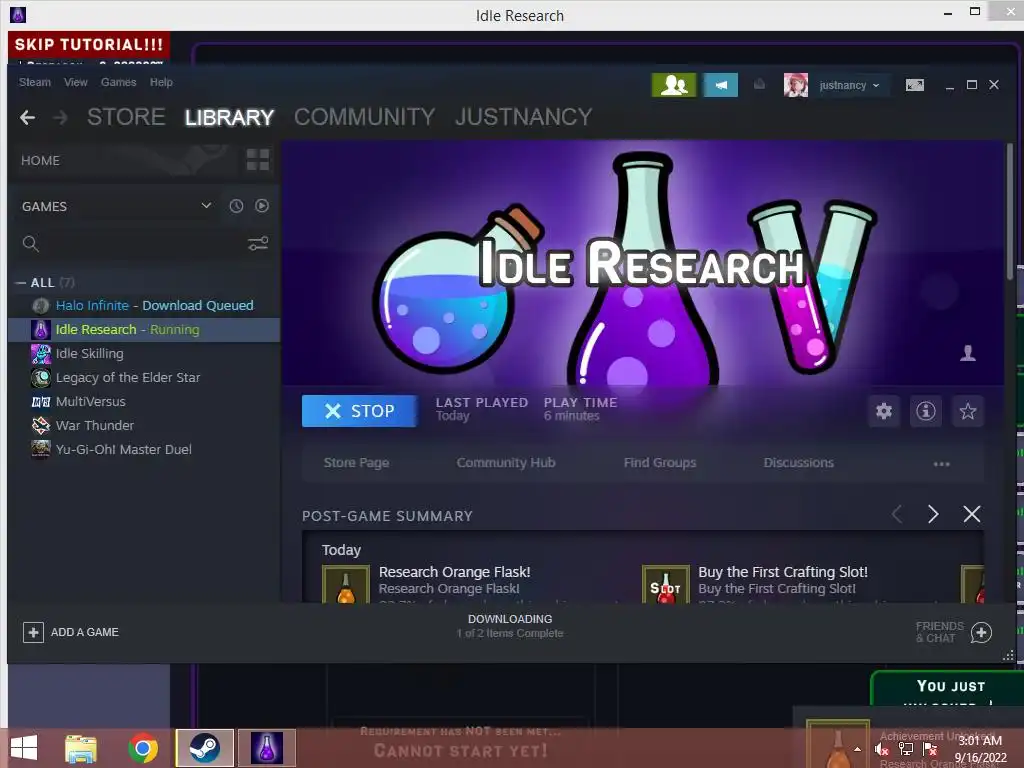Select Idle Research in games list
The height and width of the screenshot is (768, 1024).
point(144,330)
